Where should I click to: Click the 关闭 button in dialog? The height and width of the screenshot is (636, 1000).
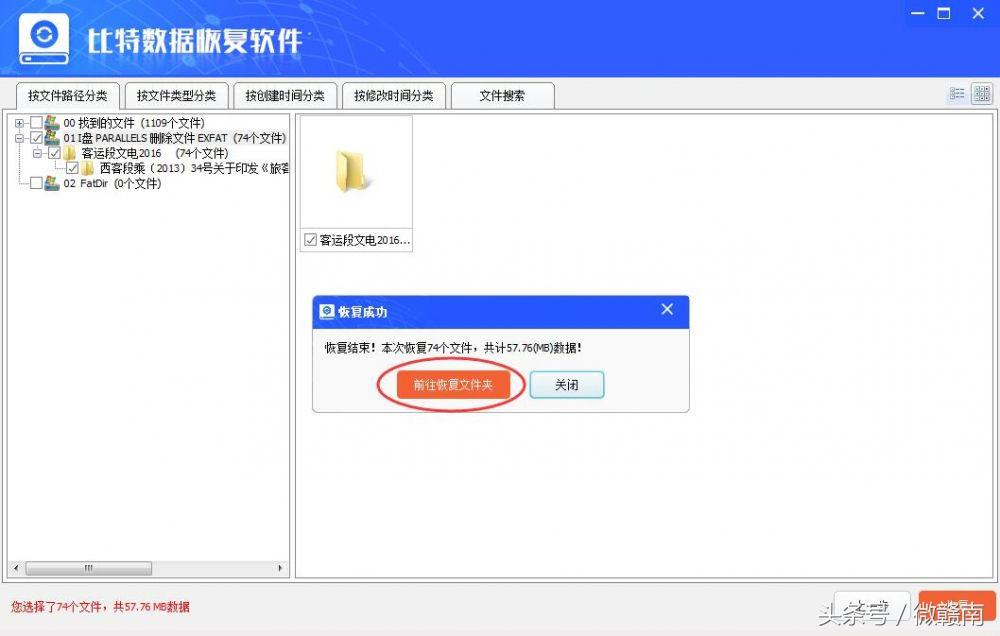567,385
